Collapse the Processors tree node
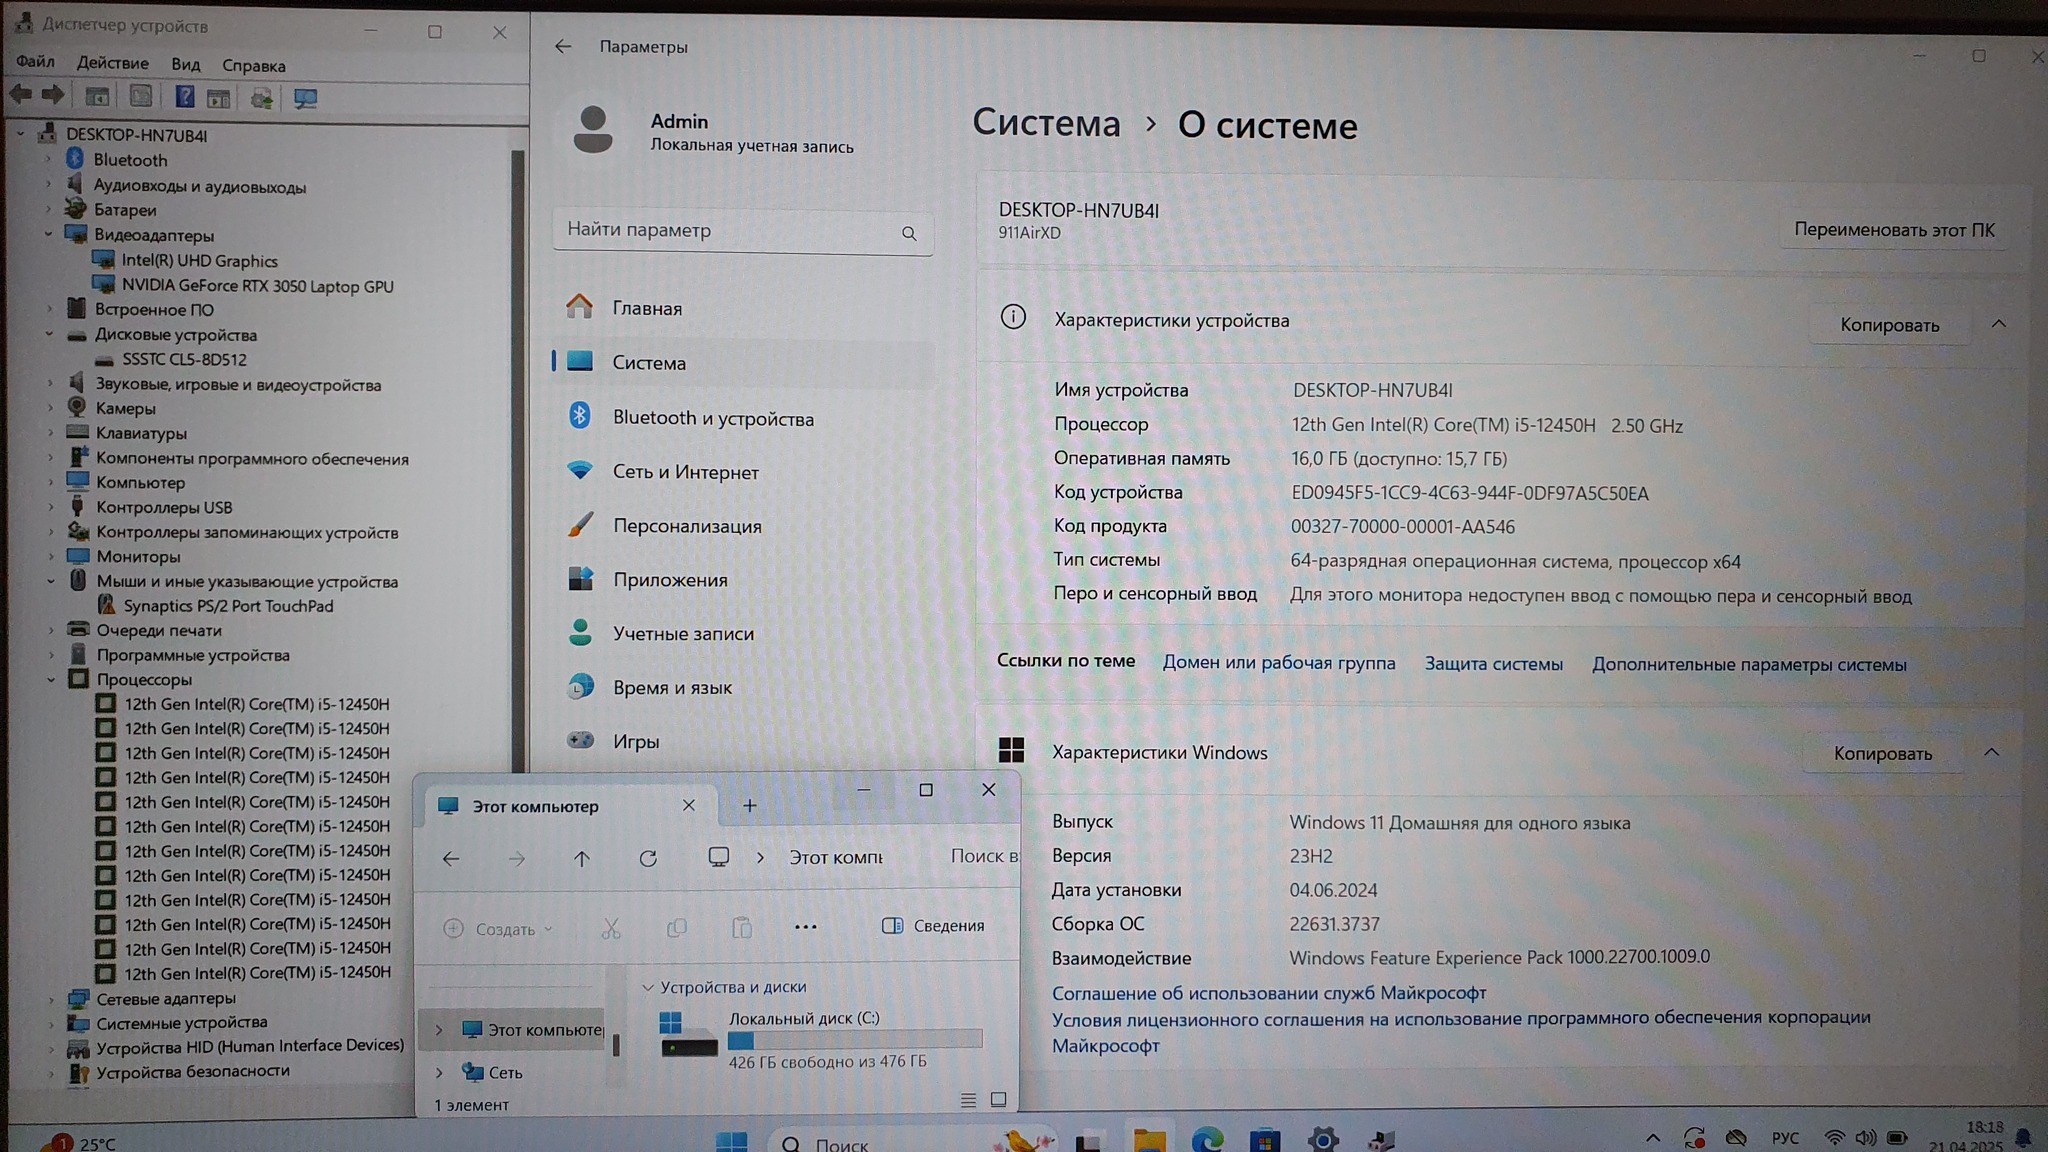 [x=51, y=679]
